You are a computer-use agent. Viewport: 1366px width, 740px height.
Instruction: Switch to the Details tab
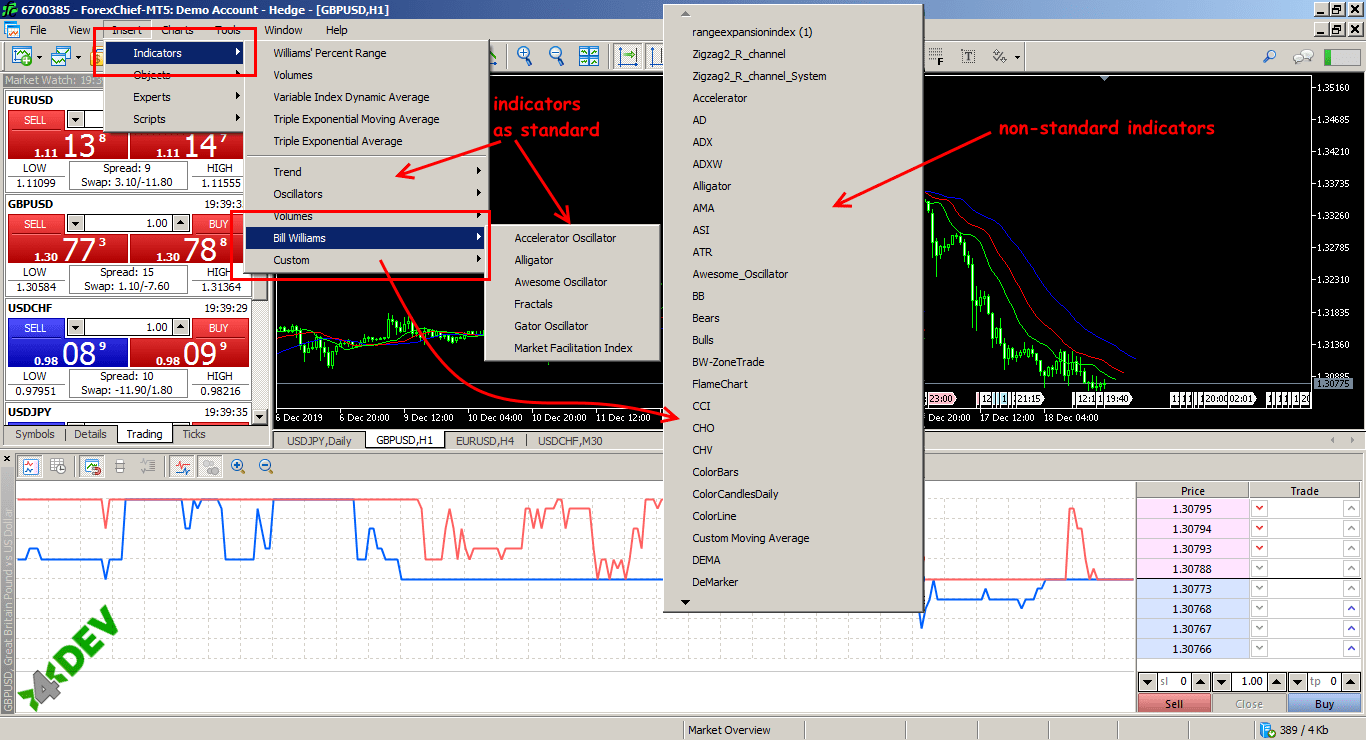pos(90,434)
